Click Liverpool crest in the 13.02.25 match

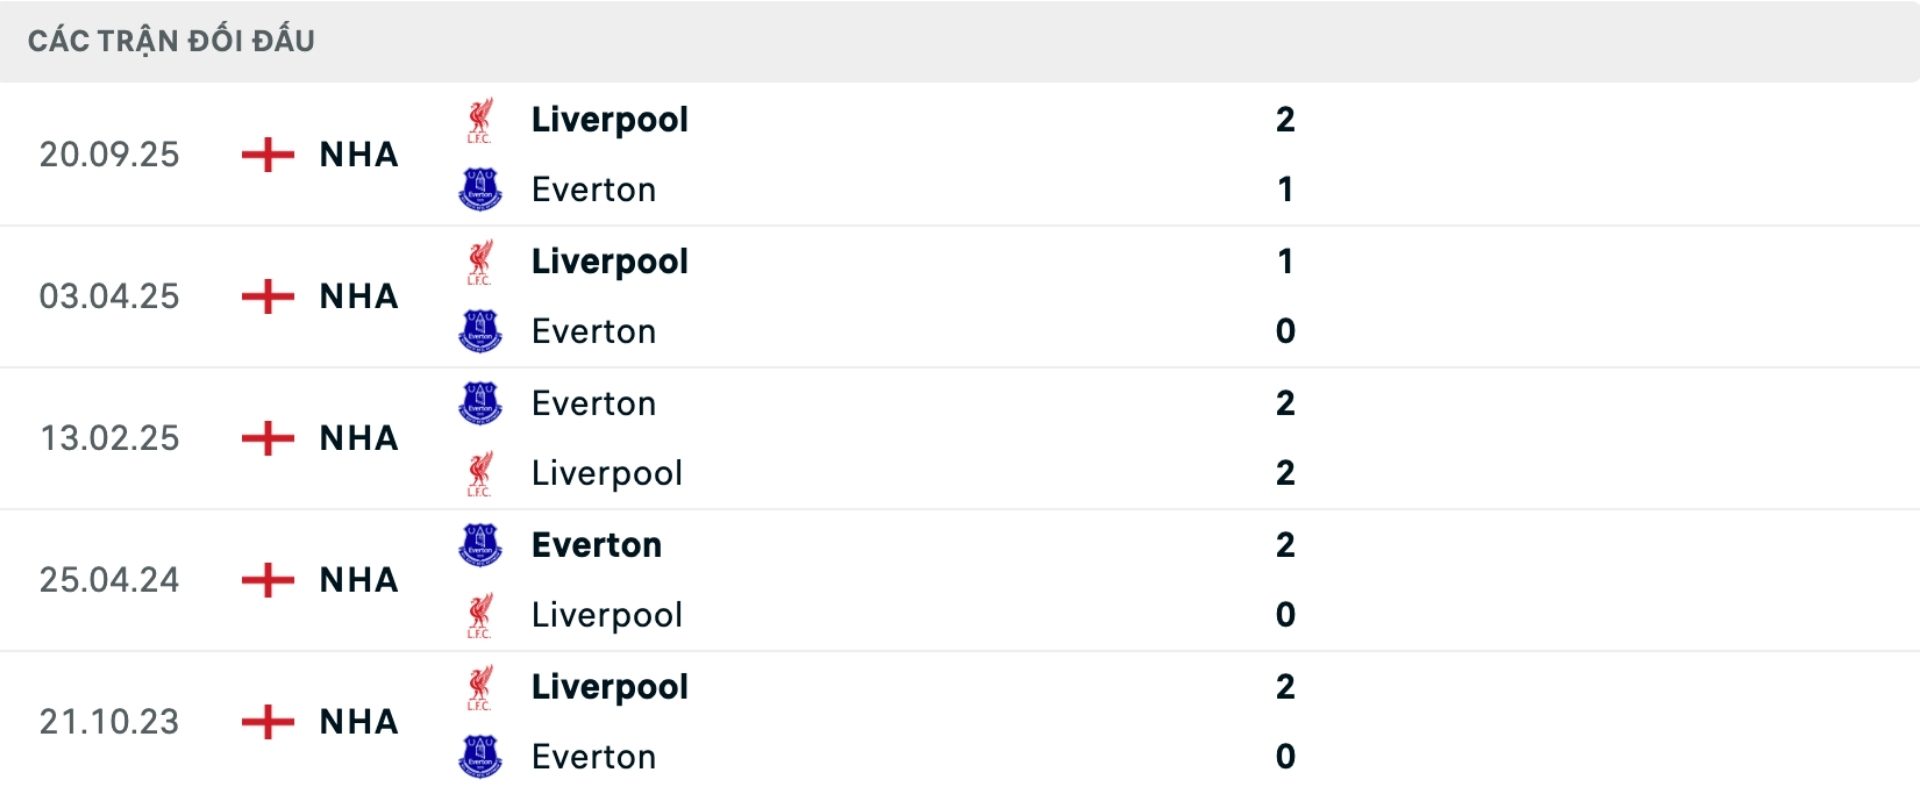point(480,473)
